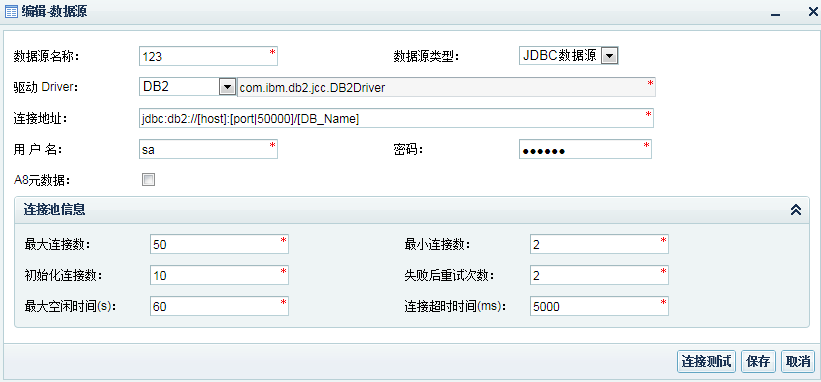Image resolution: width=821 pixels, height=382 pixels.
Task: Focus the 用户名 field containing sa
Action: (208, 149)
